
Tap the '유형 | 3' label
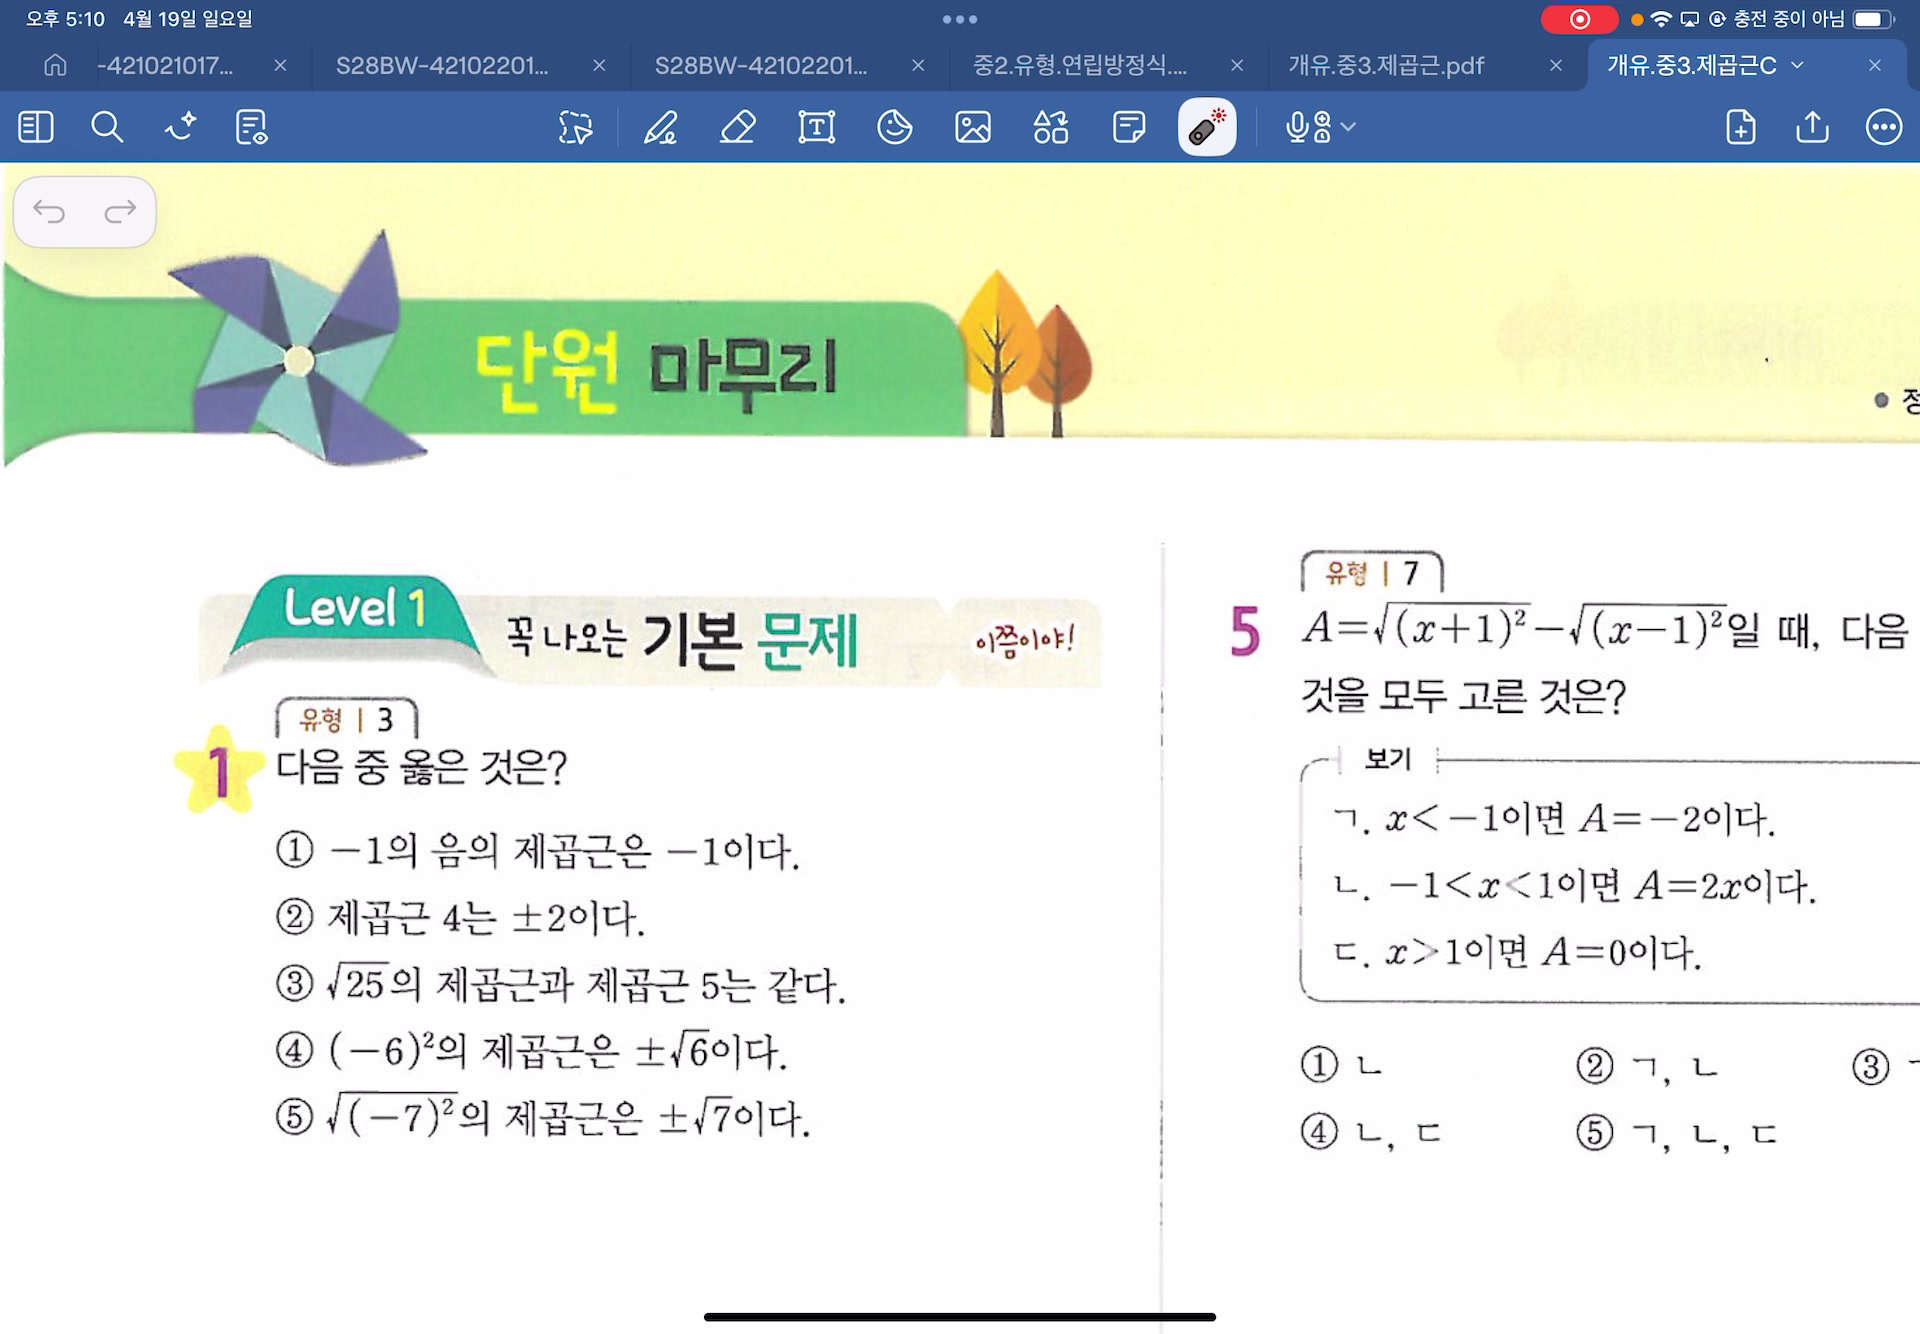346,719
